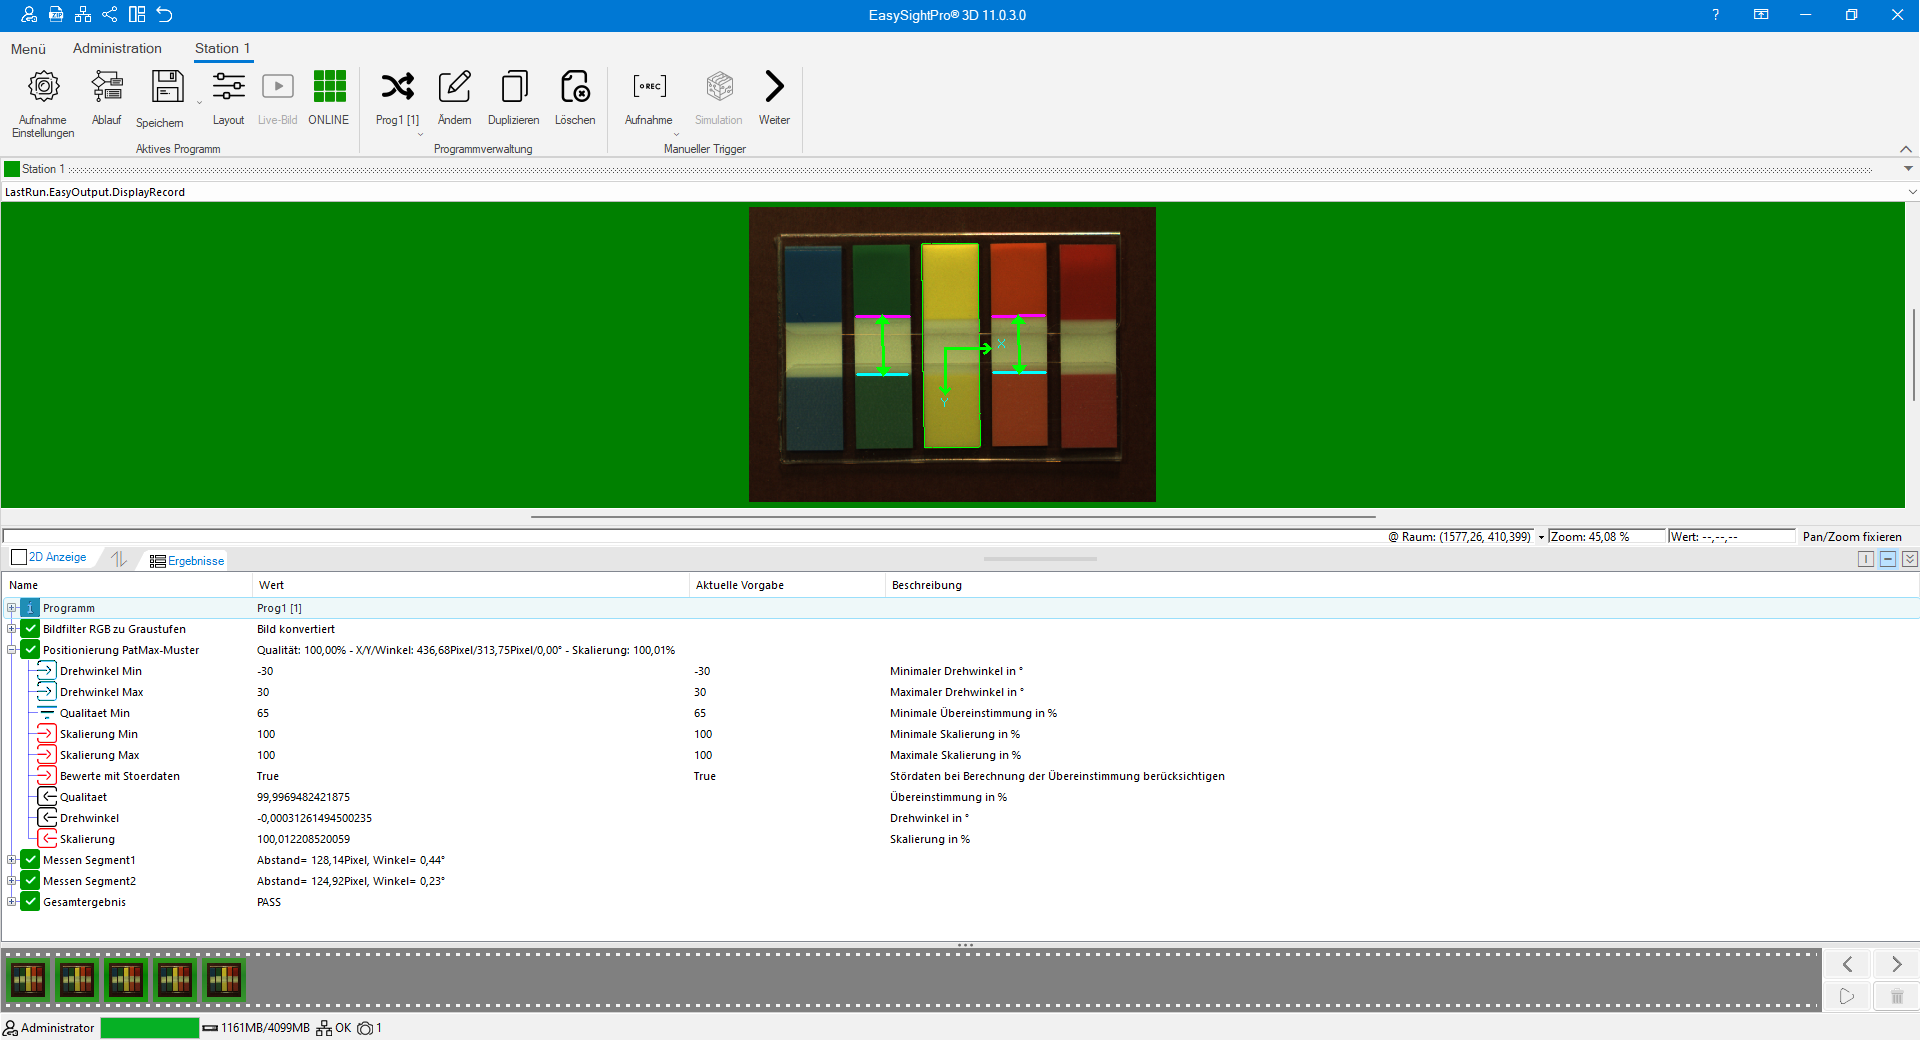This screenshot has height=1040, width=1920.
Task: Click the Weiter arrow icon
Action: 774,88
